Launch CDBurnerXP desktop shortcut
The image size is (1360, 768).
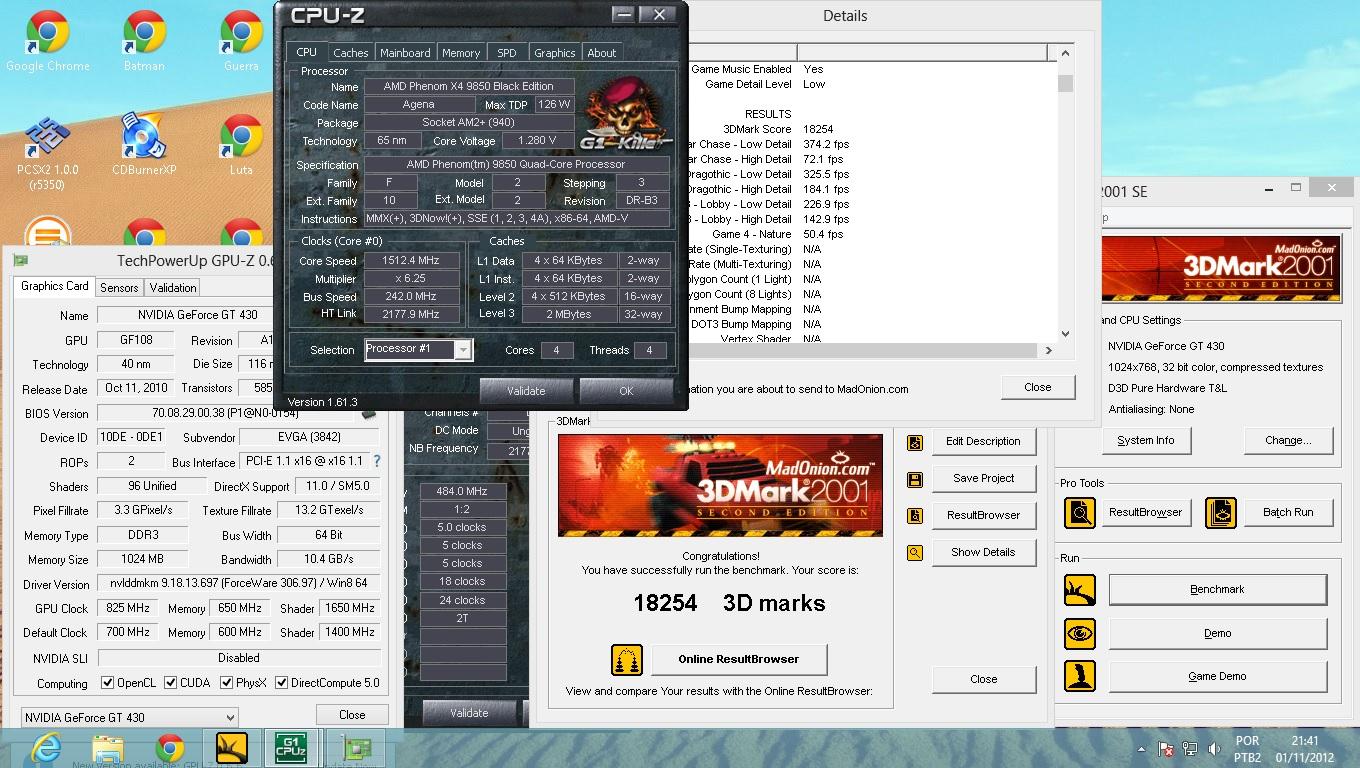click(144, 146)
